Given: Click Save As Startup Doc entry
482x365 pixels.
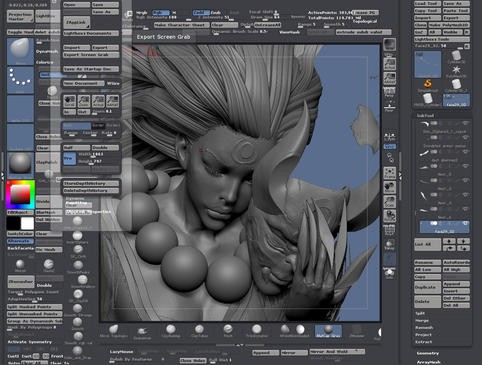Looking at the screenshot, I should pyautogui.click(x=91, y=69).
